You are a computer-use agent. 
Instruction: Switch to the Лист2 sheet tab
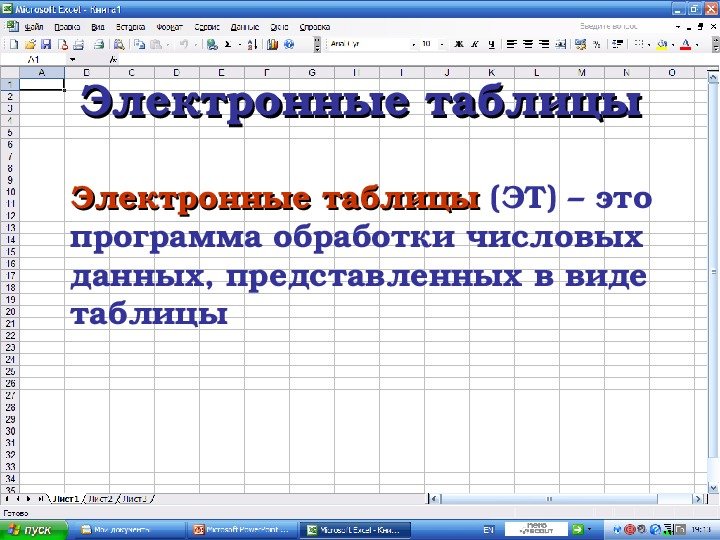(x=100, y=497)
